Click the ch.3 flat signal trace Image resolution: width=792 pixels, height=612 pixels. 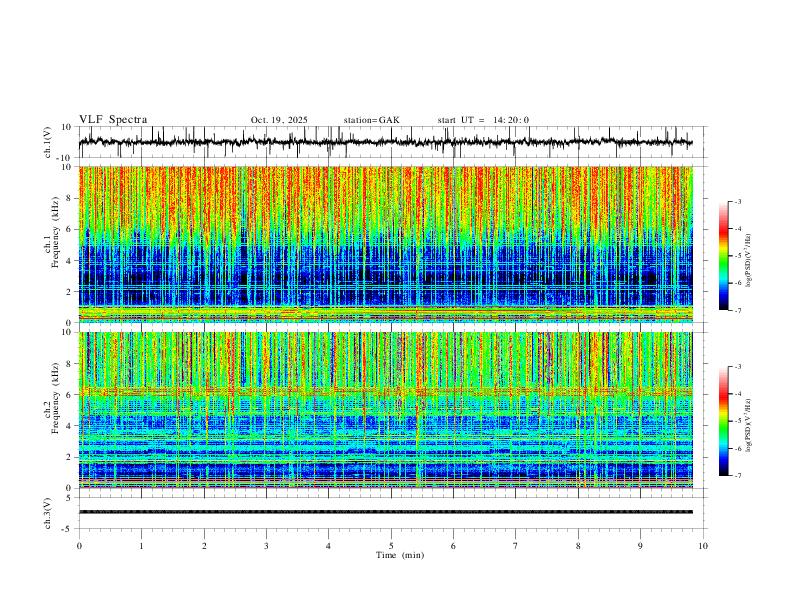click(385, 512)
